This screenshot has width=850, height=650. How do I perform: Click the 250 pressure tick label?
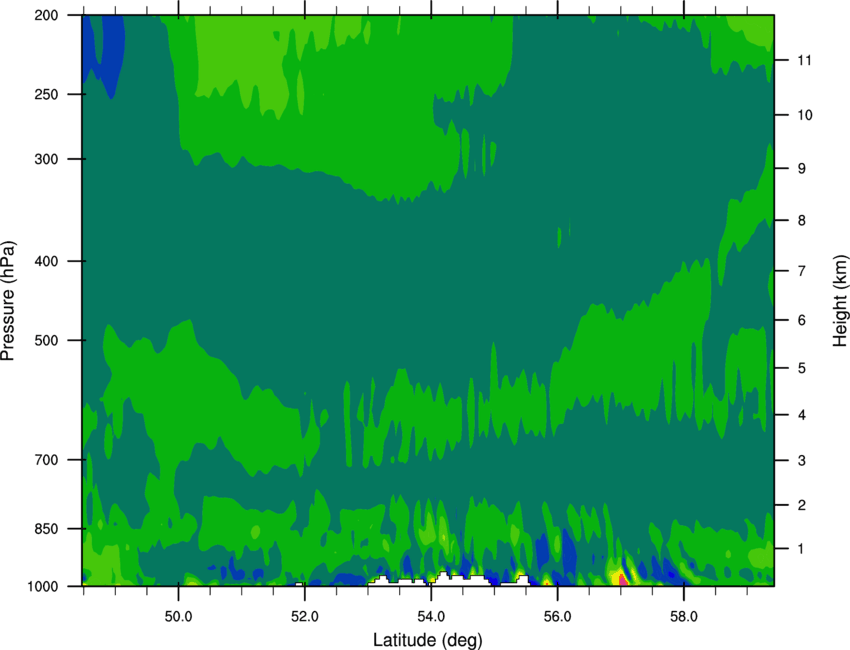pyautogui.click(x=46, y=94)
